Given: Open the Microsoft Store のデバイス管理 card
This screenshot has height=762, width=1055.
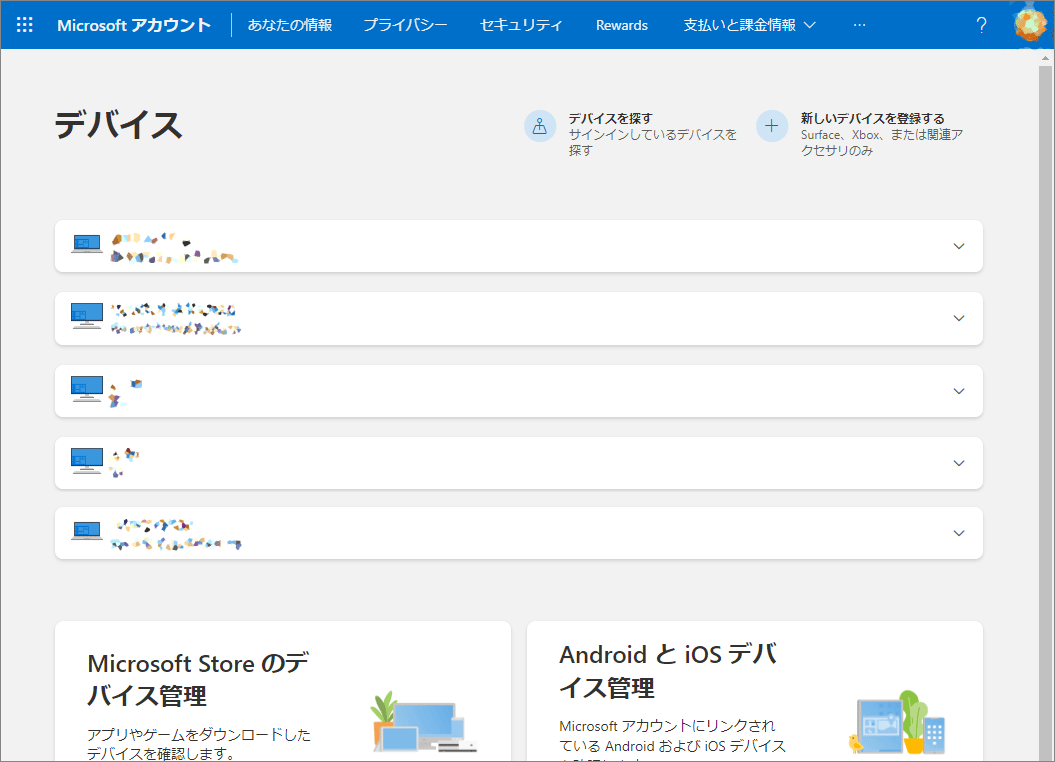Looking at the screenshot, I should click(283, 691).
